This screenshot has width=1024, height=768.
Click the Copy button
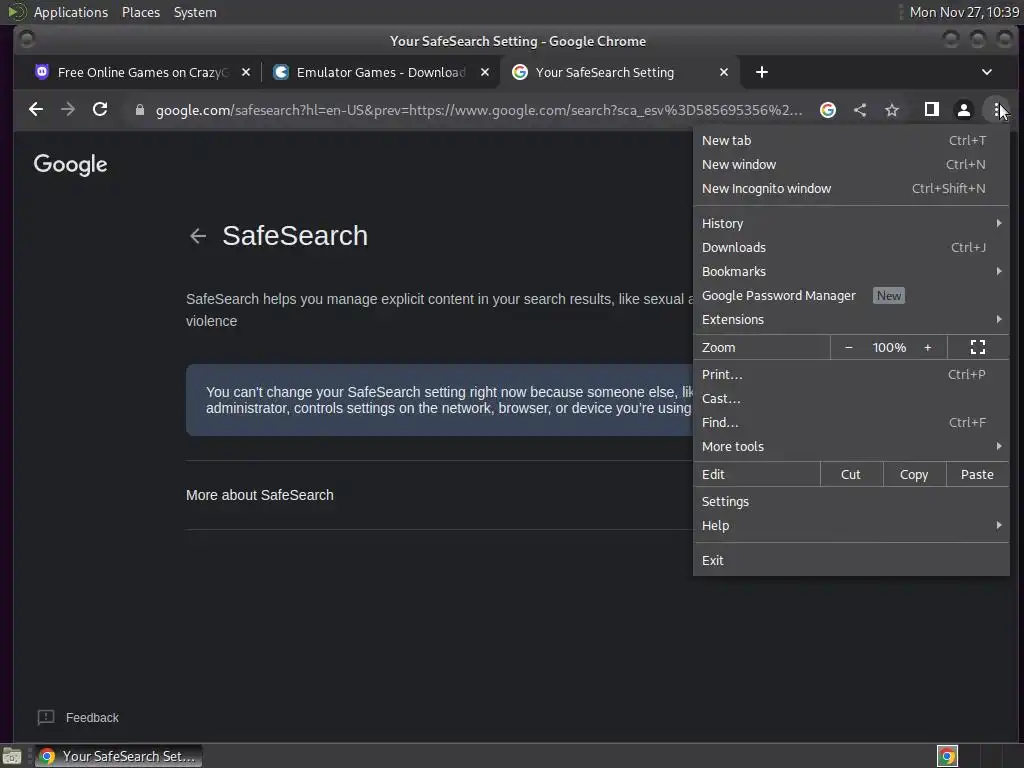pos(914,475)
